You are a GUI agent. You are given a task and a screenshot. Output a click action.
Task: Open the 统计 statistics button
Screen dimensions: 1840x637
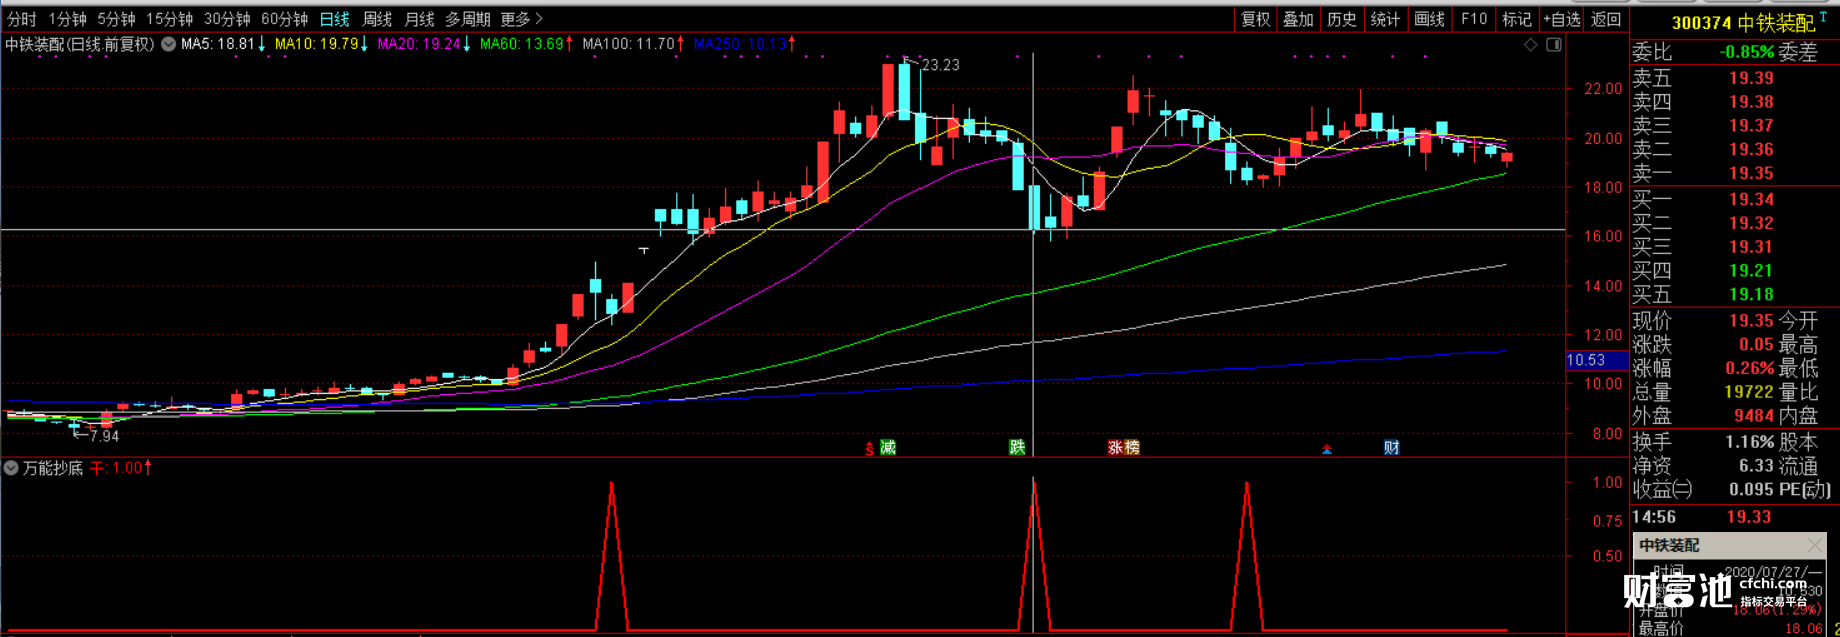(1385, 19)
